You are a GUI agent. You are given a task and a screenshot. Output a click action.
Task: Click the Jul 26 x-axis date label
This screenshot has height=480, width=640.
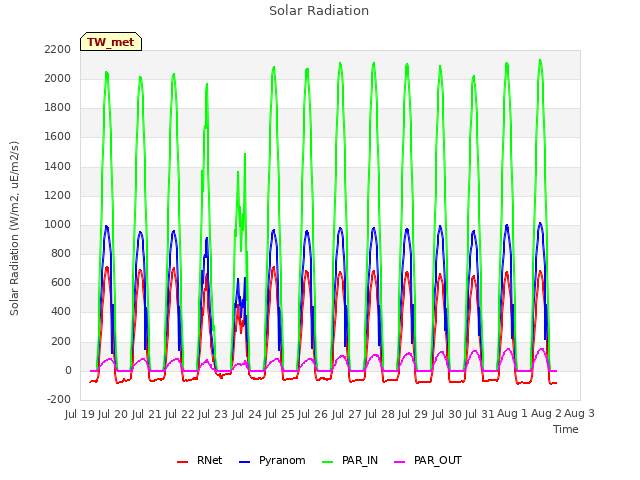(313, 414)
